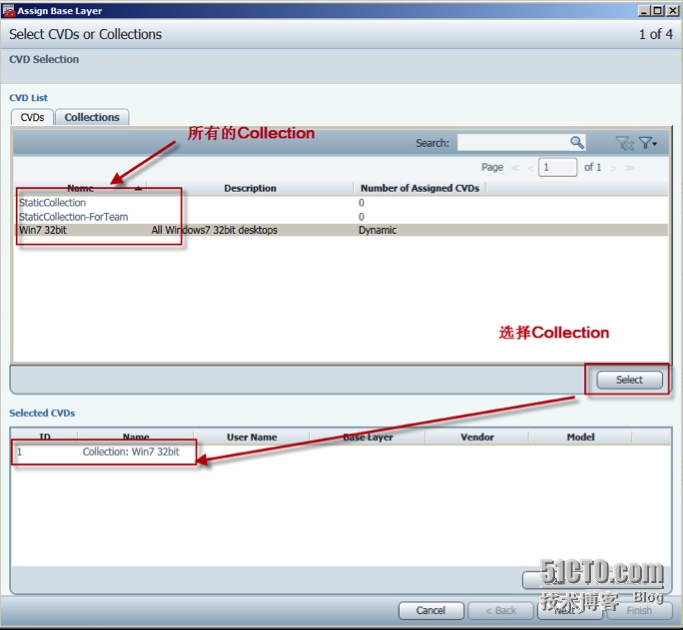Image resolution: width=683 pixels, height=630 pixels.
Task: Click the Dynamic value cell
Action: tap(377, 230)
